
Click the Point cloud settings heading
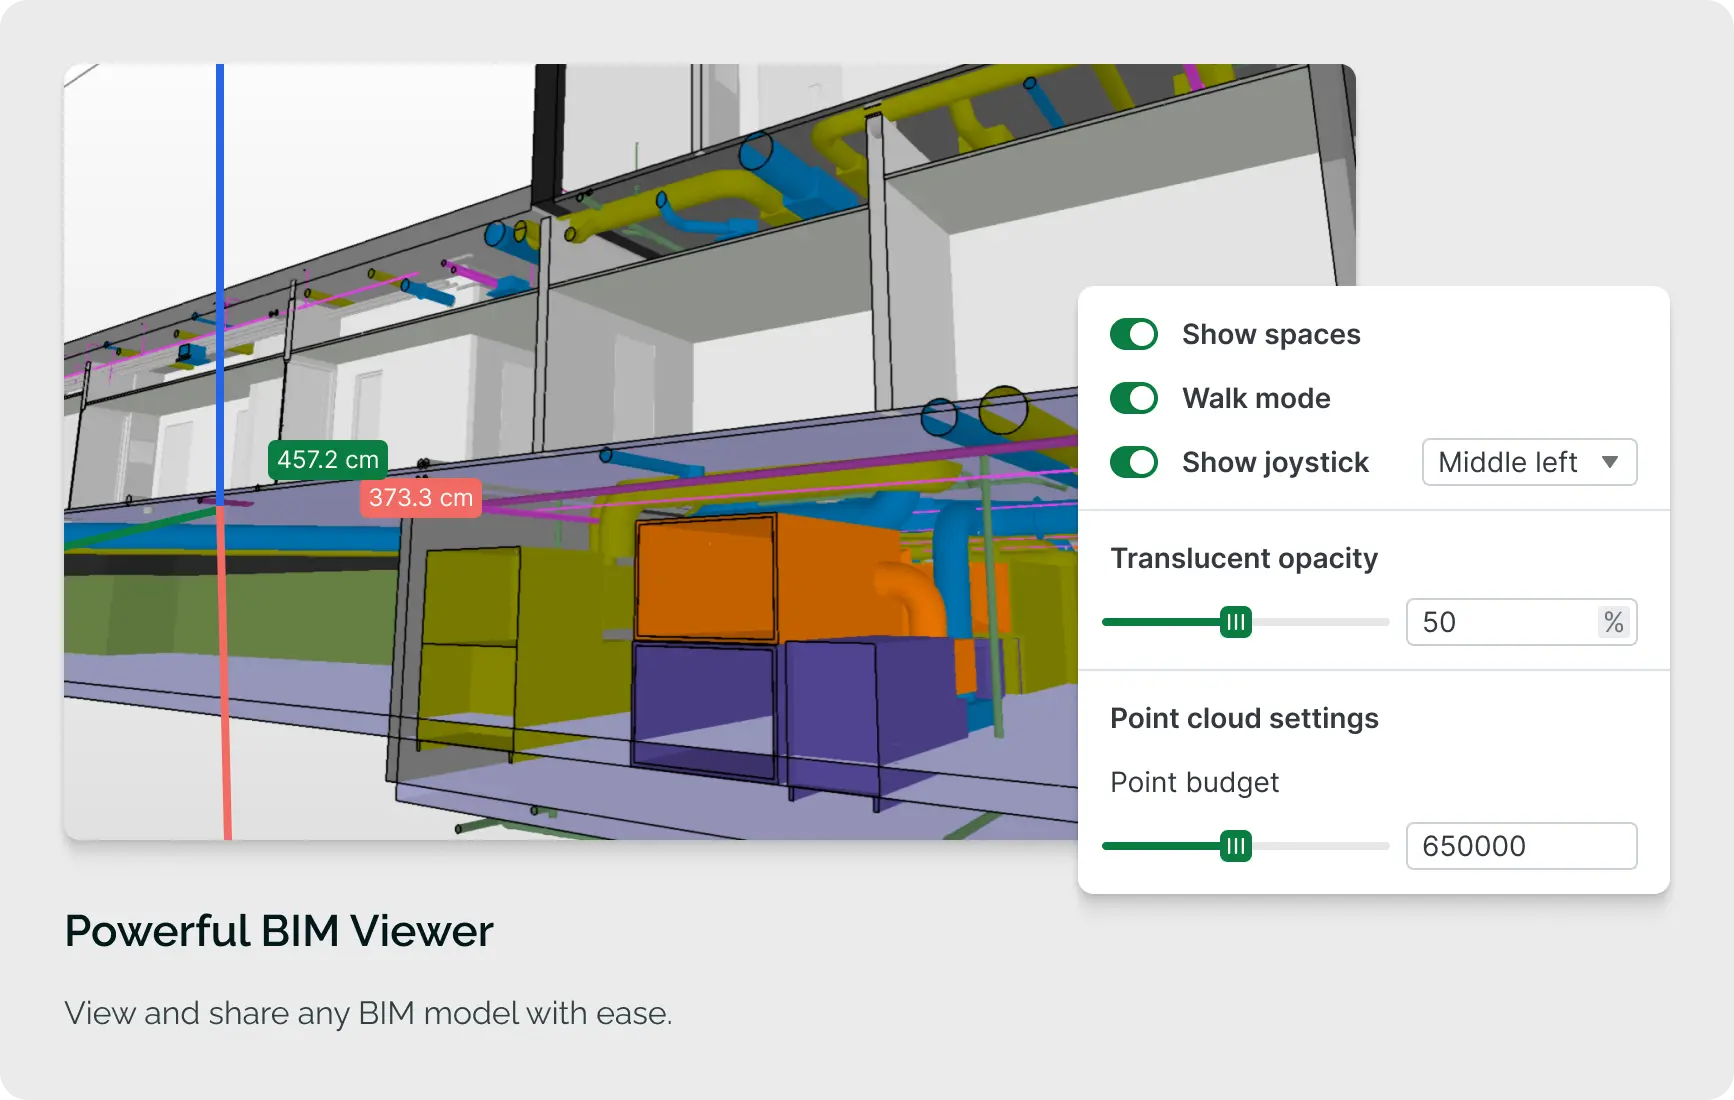pos(1243,718)
